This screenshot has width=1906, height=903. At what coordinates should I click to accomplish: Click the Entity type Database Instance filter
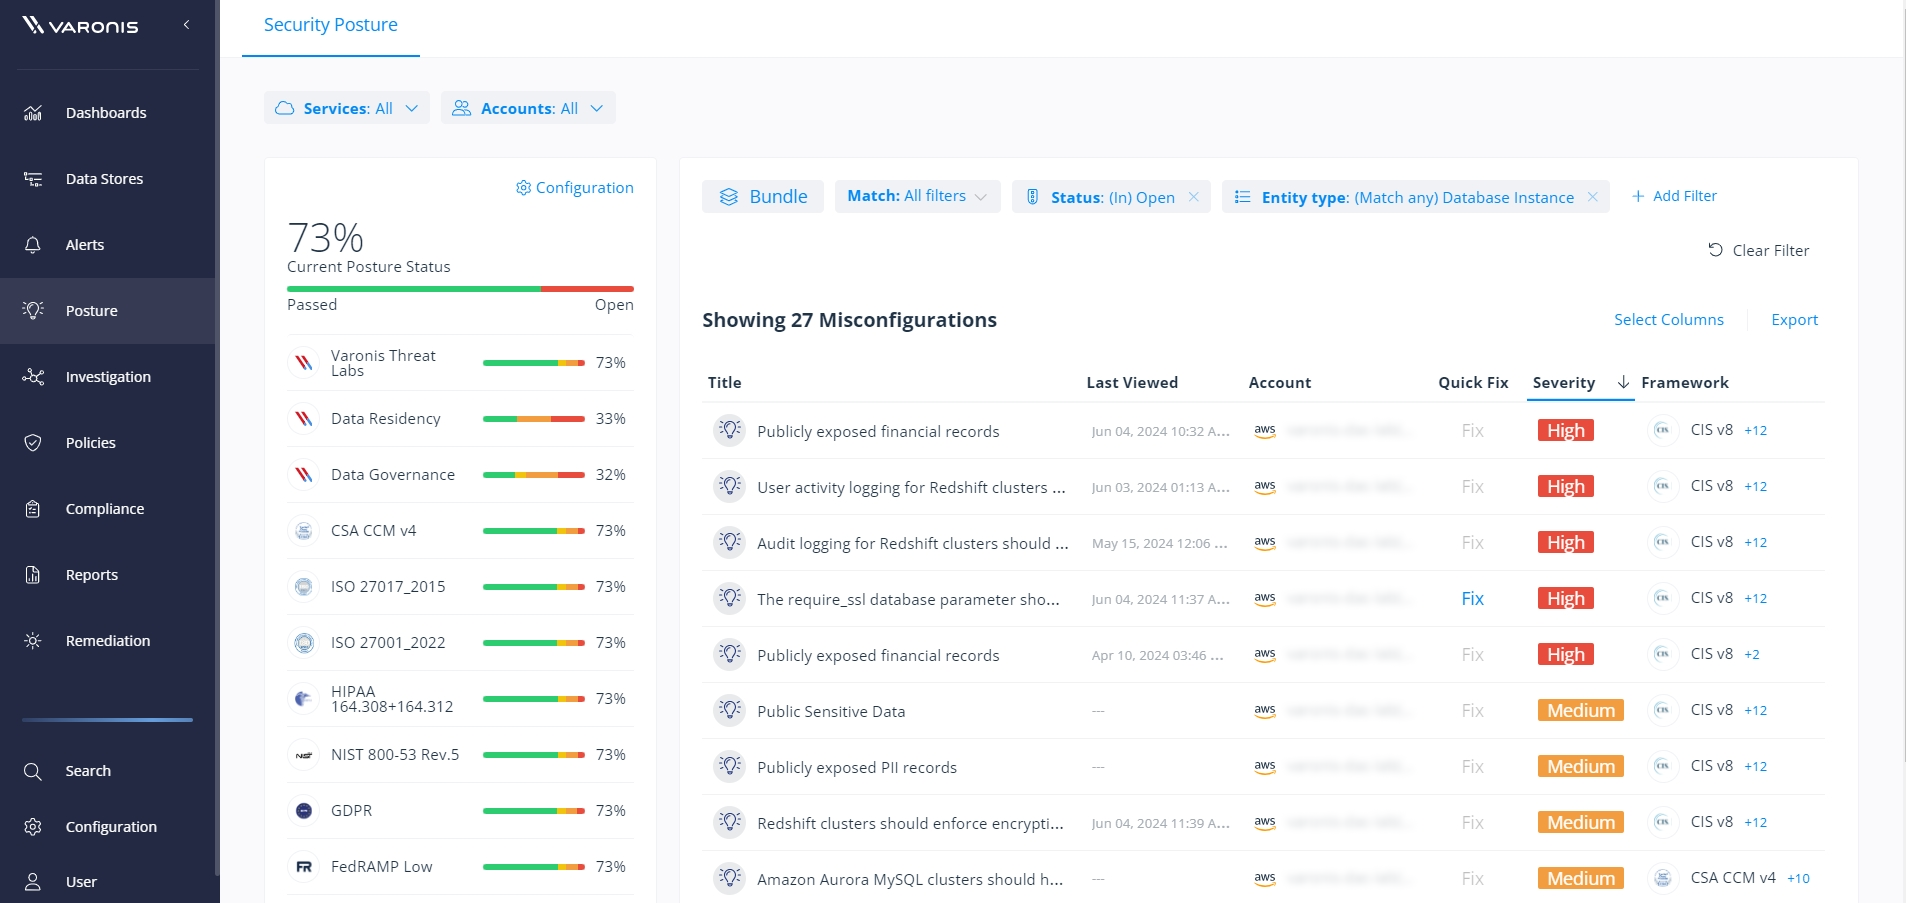click(x=1416, y=197)
